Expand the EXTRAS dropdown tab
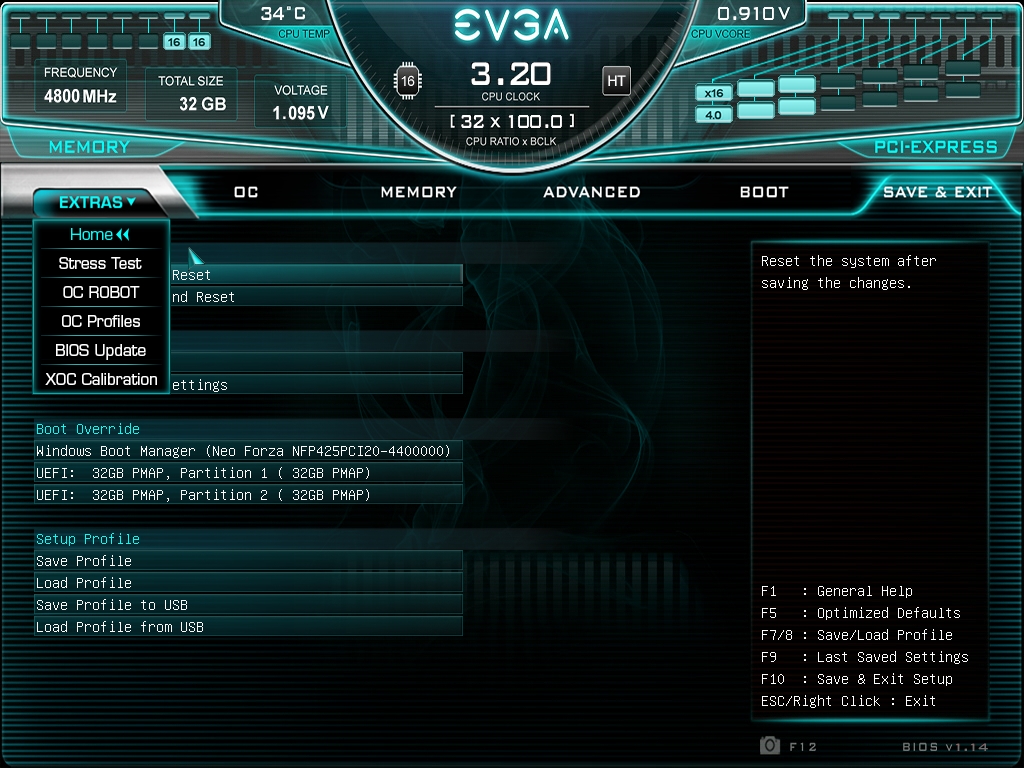Image resolution: width=1024 pixels, height=768 pixels. [97, 202]
